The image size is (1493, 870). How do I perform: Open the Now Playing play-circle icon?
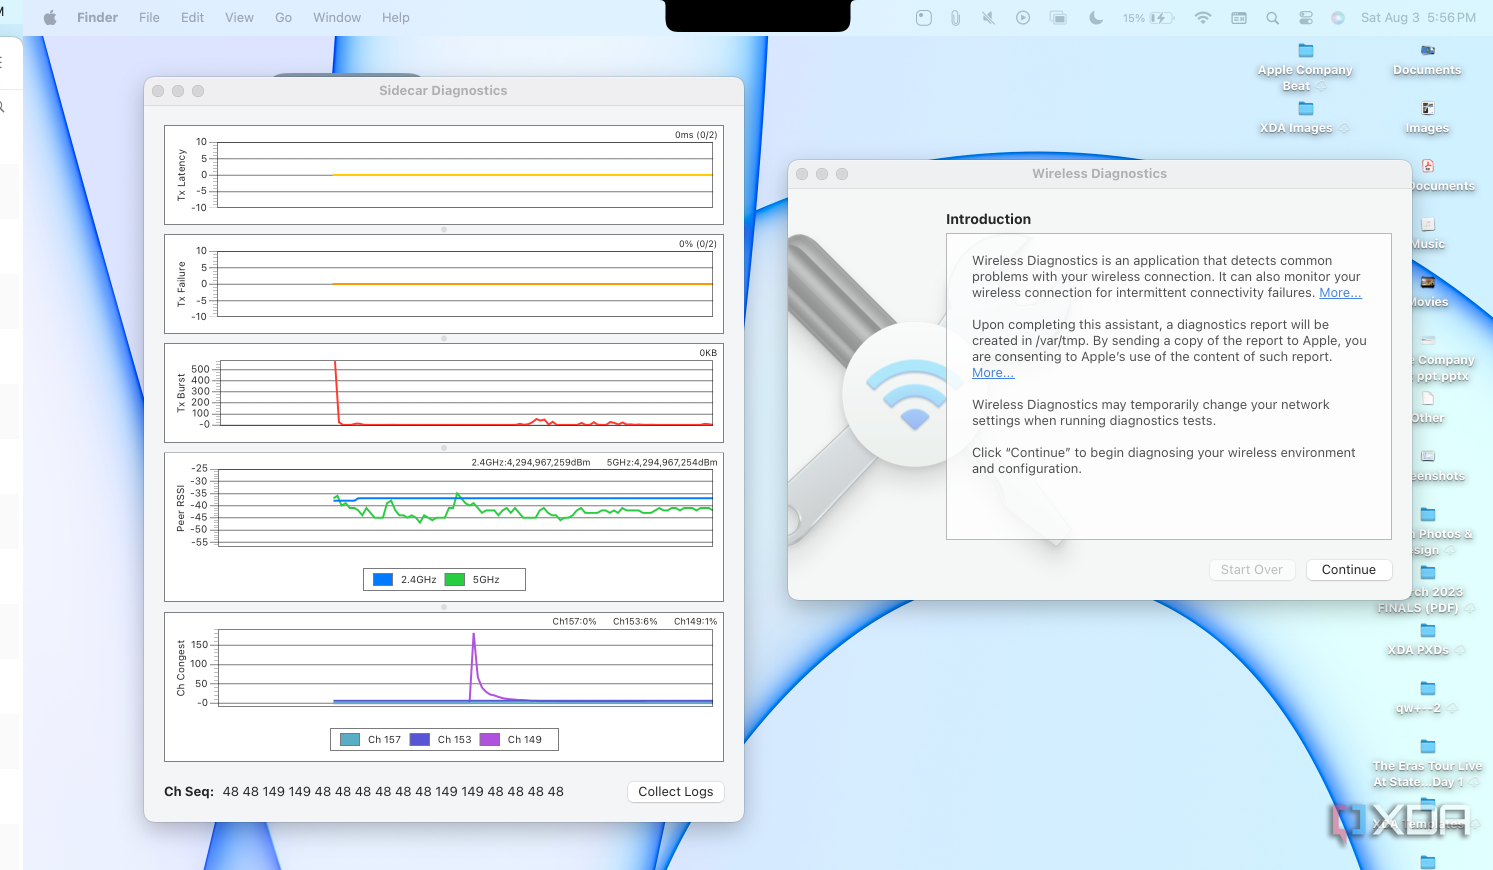[x=1023, y=18]
